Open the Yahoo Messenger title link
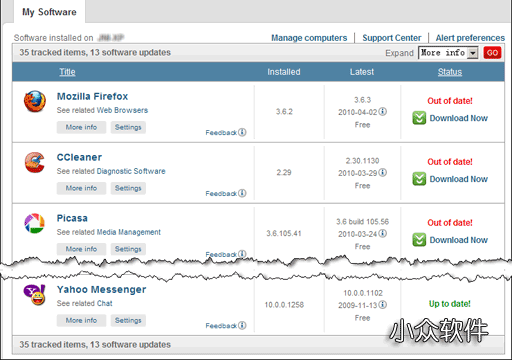Screen dimensions: 512x360 point(101,289)
